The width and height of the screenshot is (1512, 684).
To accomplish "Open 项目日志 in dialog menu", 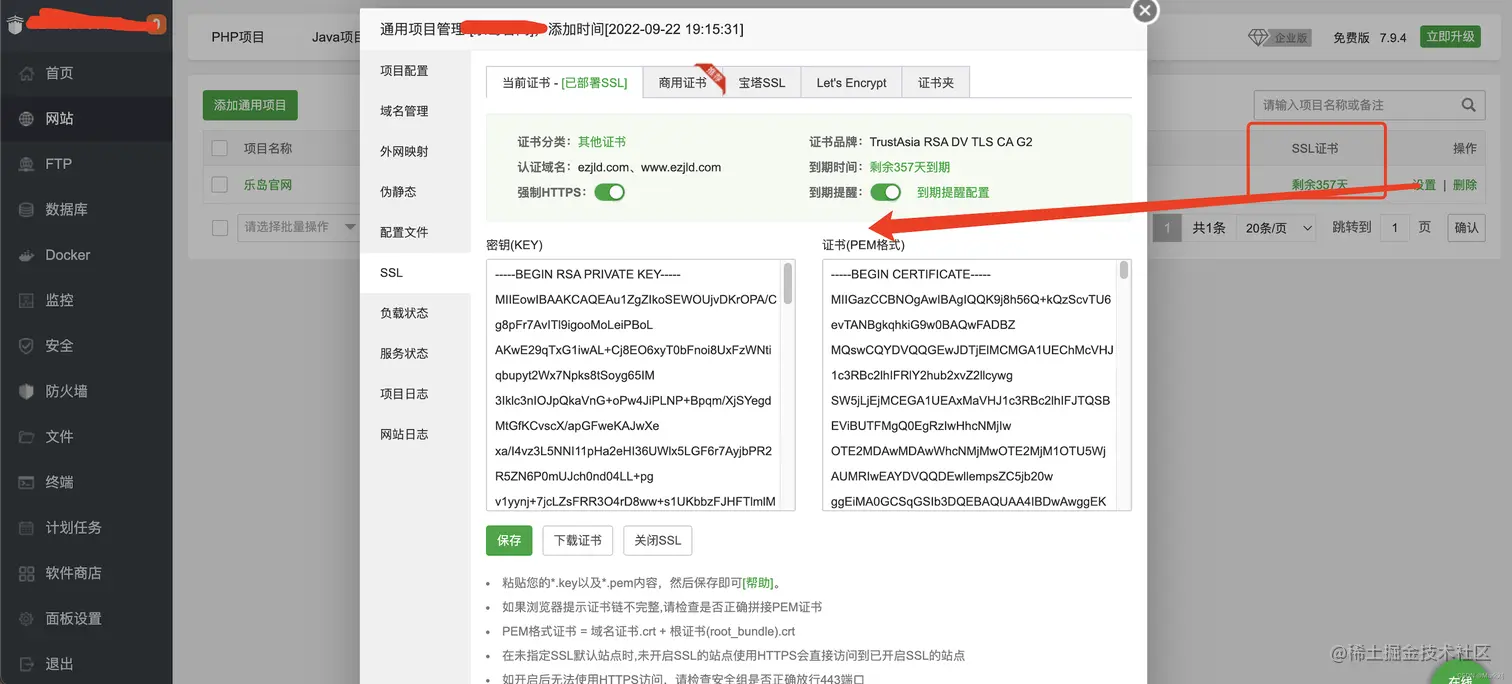I will coord(415,394).
